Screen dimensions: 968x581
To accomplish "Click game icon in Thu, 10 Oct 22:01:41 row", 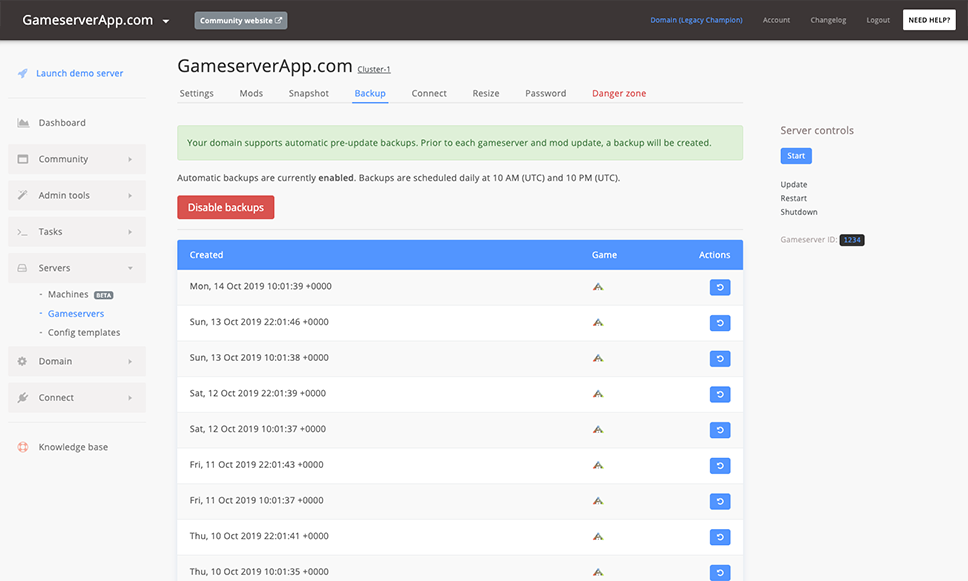I will (598, 537).
